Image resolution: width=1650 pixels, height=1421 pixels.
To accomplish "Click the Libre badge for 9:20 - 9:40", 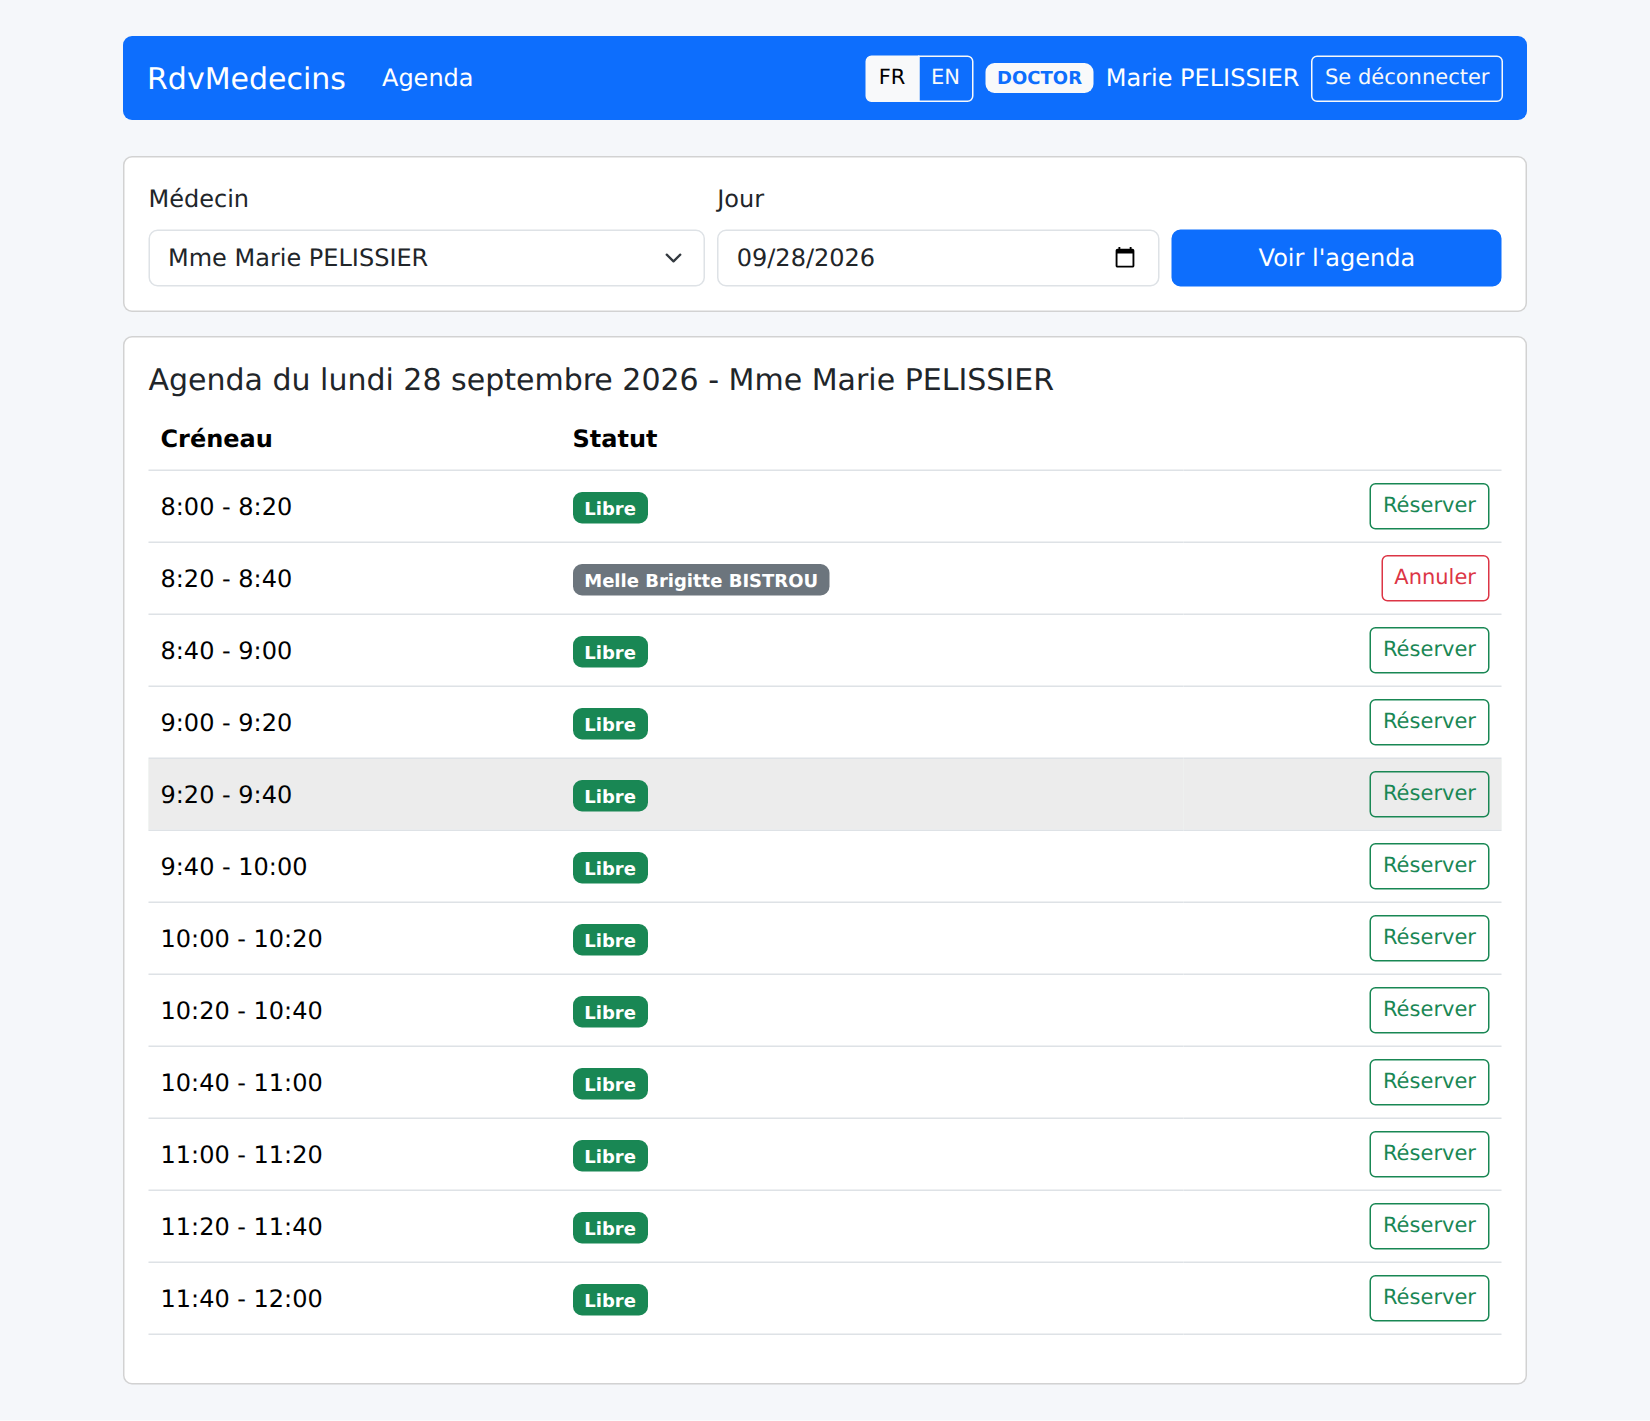I will click(610, 796).
